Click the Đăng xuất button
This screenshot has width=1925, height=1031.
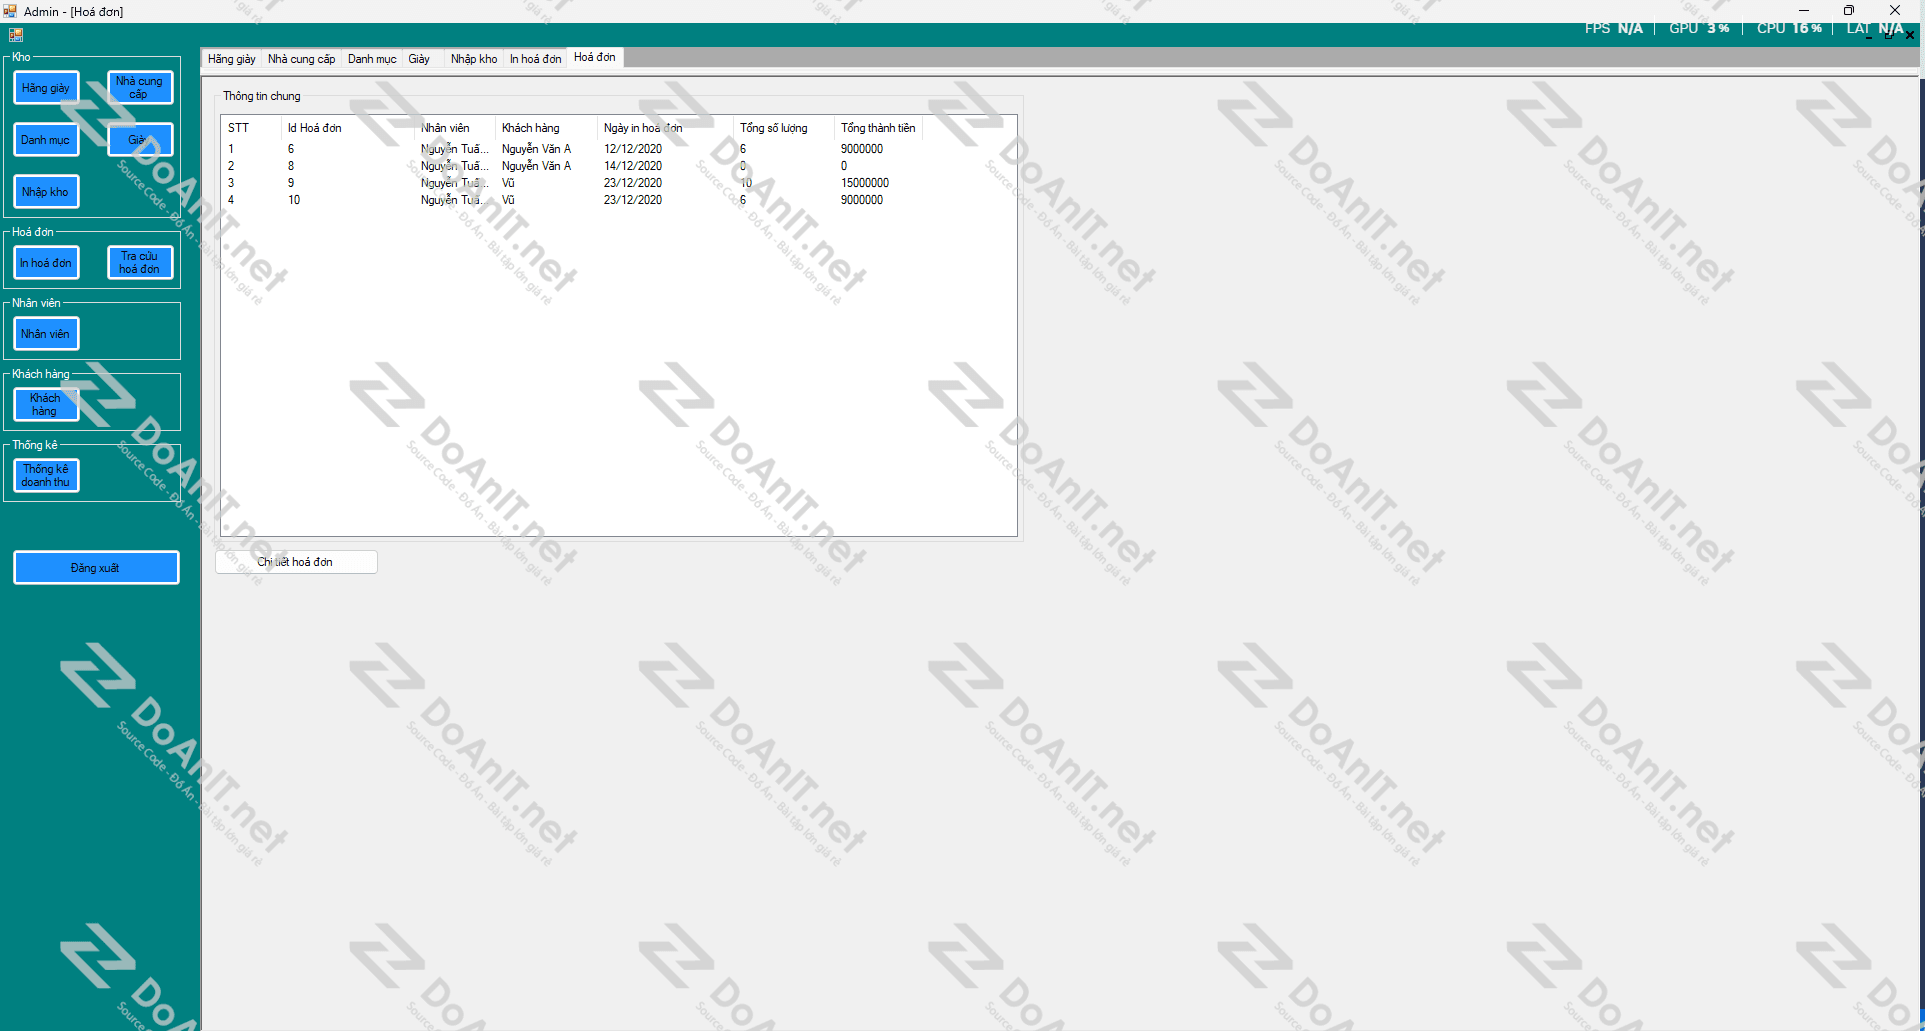pos(96,568)
